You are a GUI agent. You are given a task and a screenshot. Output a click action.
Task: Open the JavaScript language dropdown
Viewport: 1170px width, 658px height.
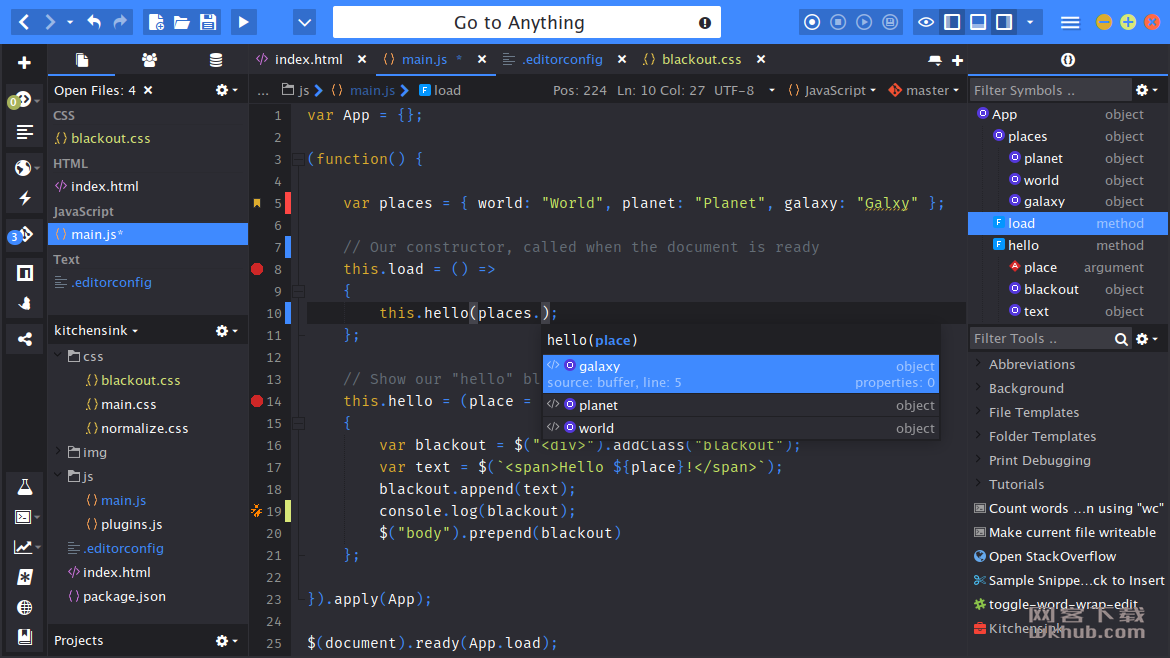click(x=832, y=90)
